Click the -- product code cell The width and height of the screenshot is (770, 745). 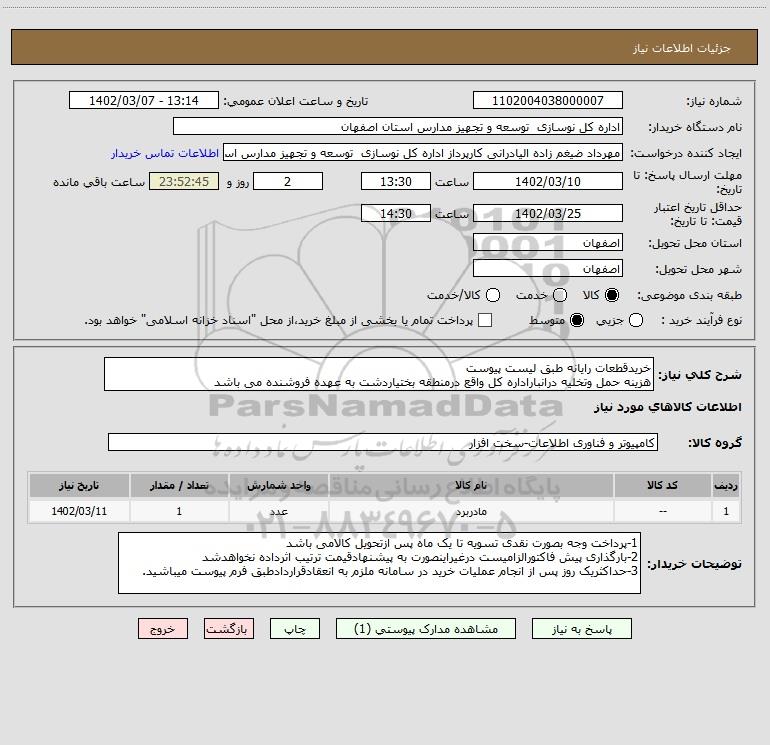[x=662, y=511]
